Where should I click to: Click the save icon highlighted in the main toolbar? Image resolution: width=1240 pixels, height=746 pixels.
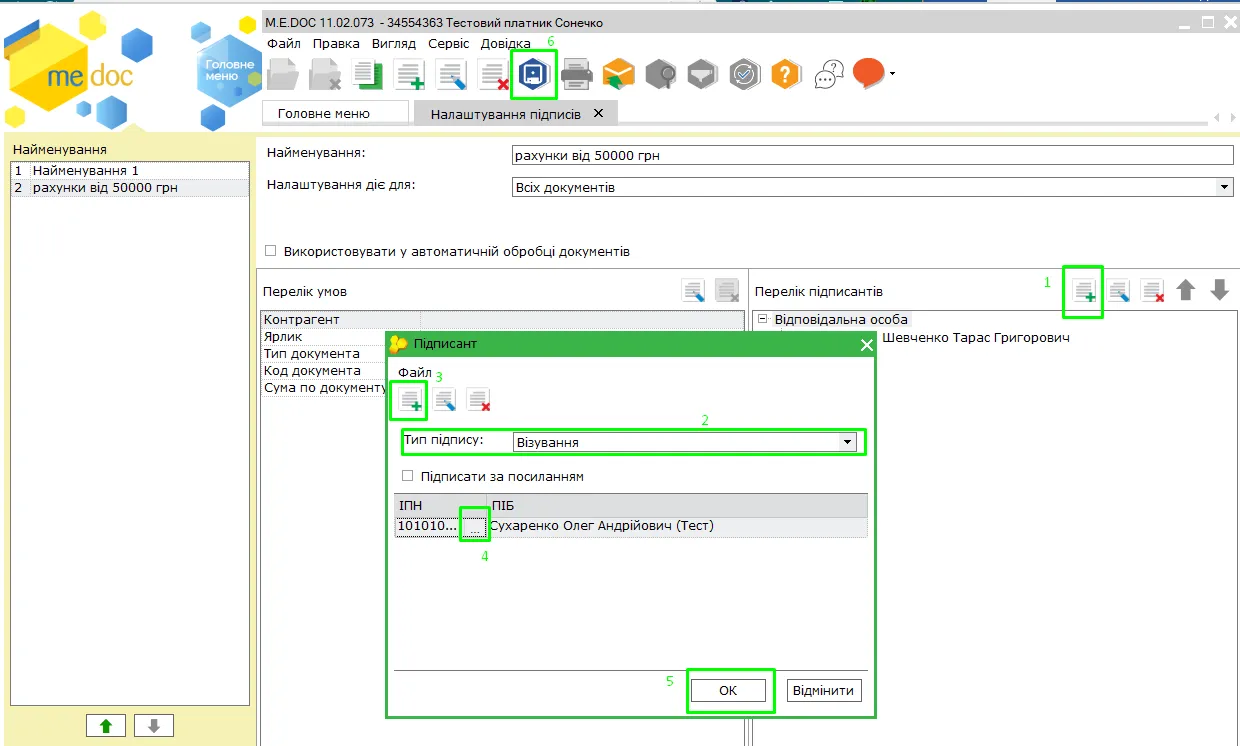click(x=534, y=75)
